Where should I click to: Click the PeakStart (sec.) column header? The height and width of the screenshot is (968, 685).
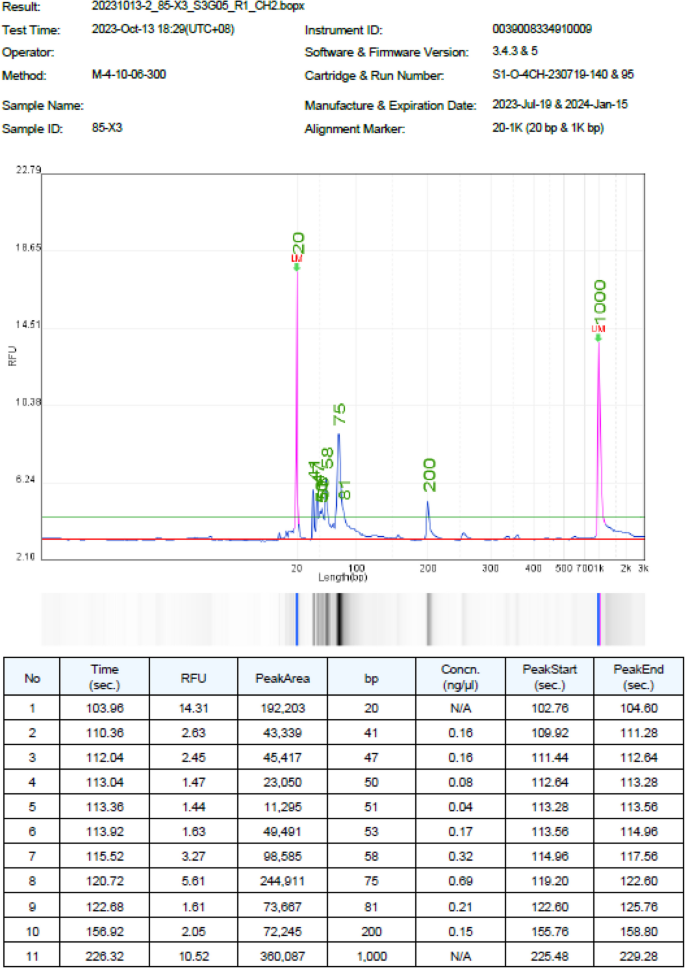click(x=549, y=678)
